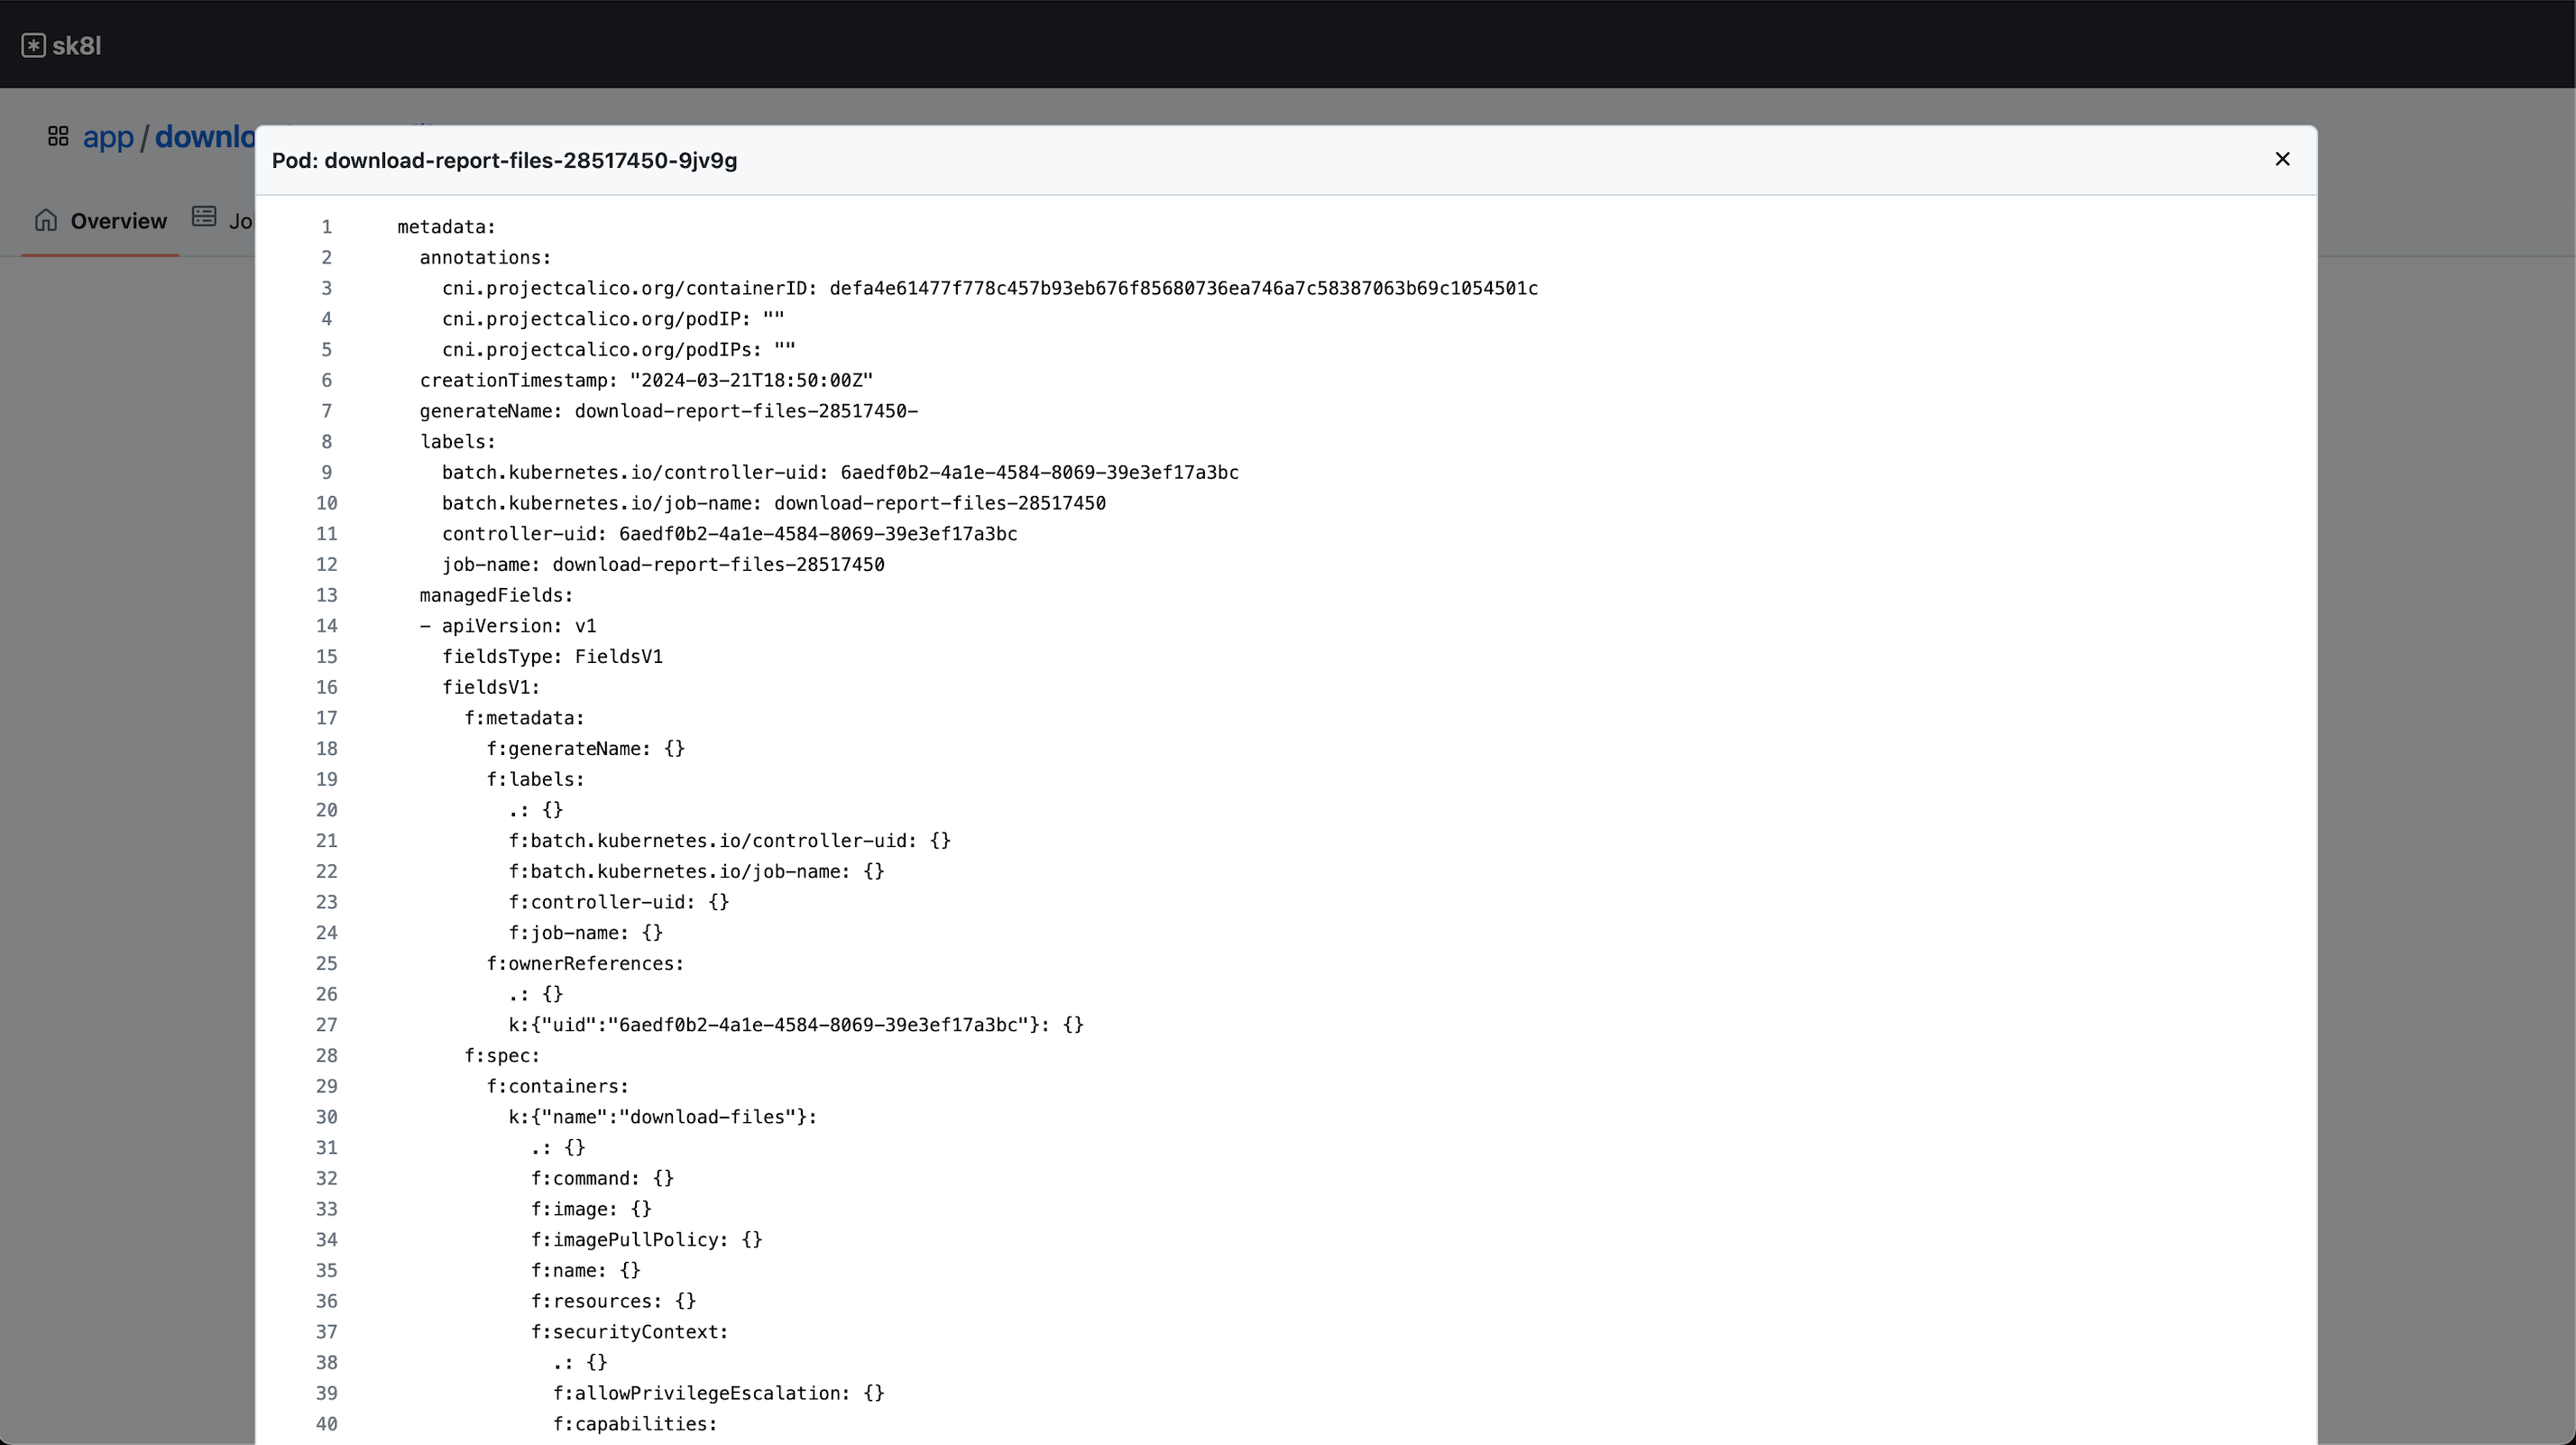
Task: Open the Overview tab
Action: 118,221
